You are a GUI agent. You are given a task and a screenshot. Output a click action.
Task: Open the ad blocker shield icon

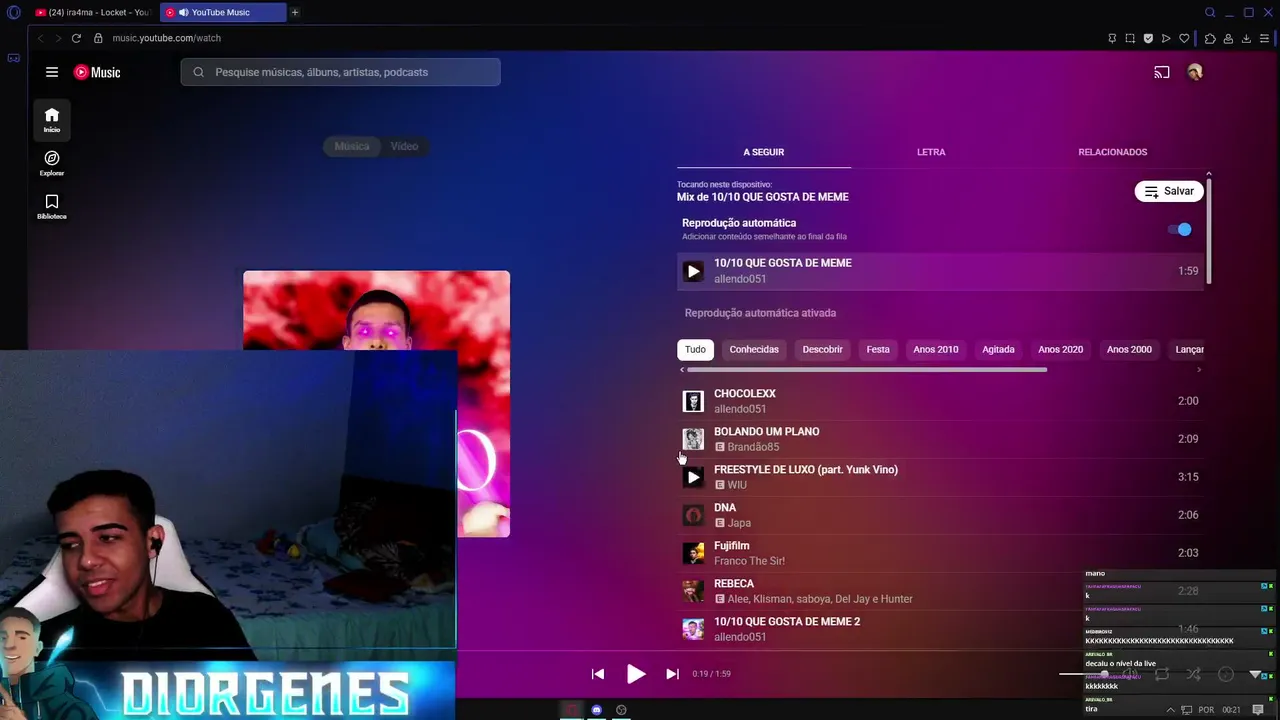[x=1148, y=38]
